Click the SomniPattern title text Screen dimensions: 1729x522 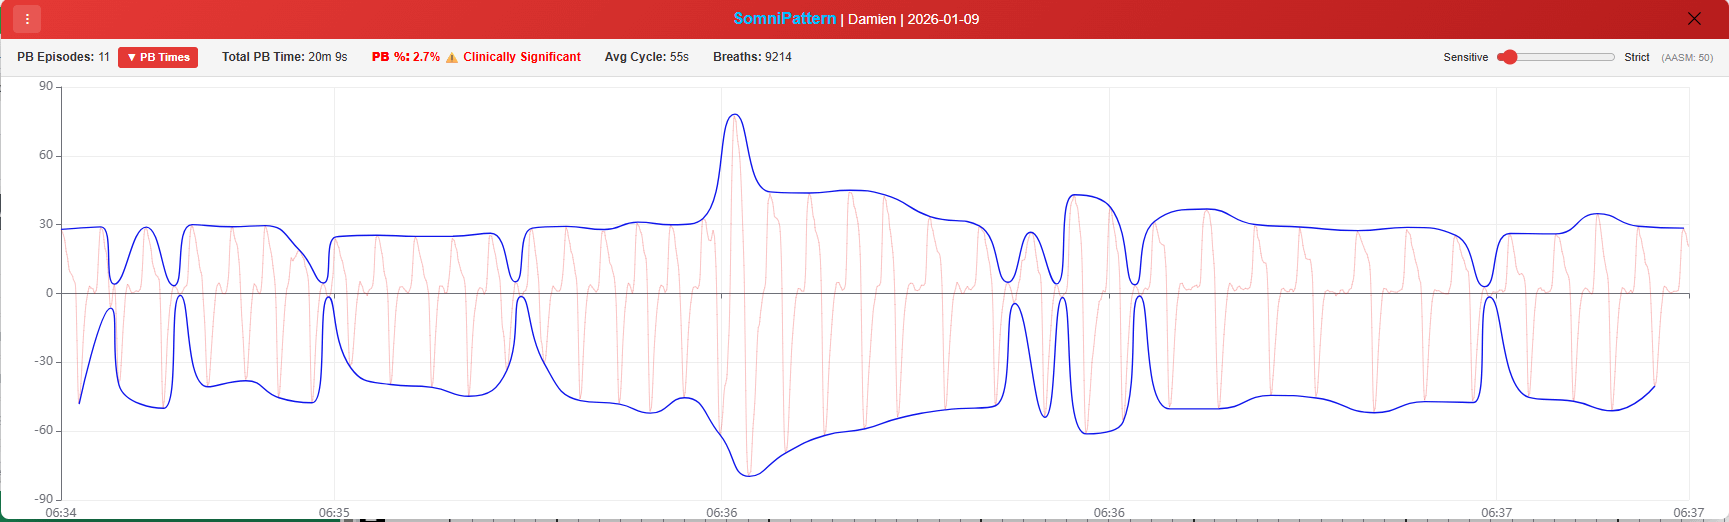[784, 19]
